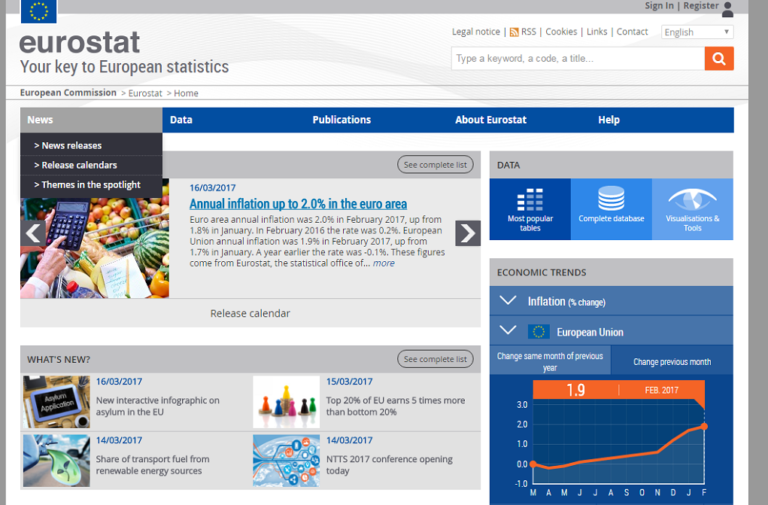Focus the keyword search input field
768x505 pixels.
[x=578, y=59]
